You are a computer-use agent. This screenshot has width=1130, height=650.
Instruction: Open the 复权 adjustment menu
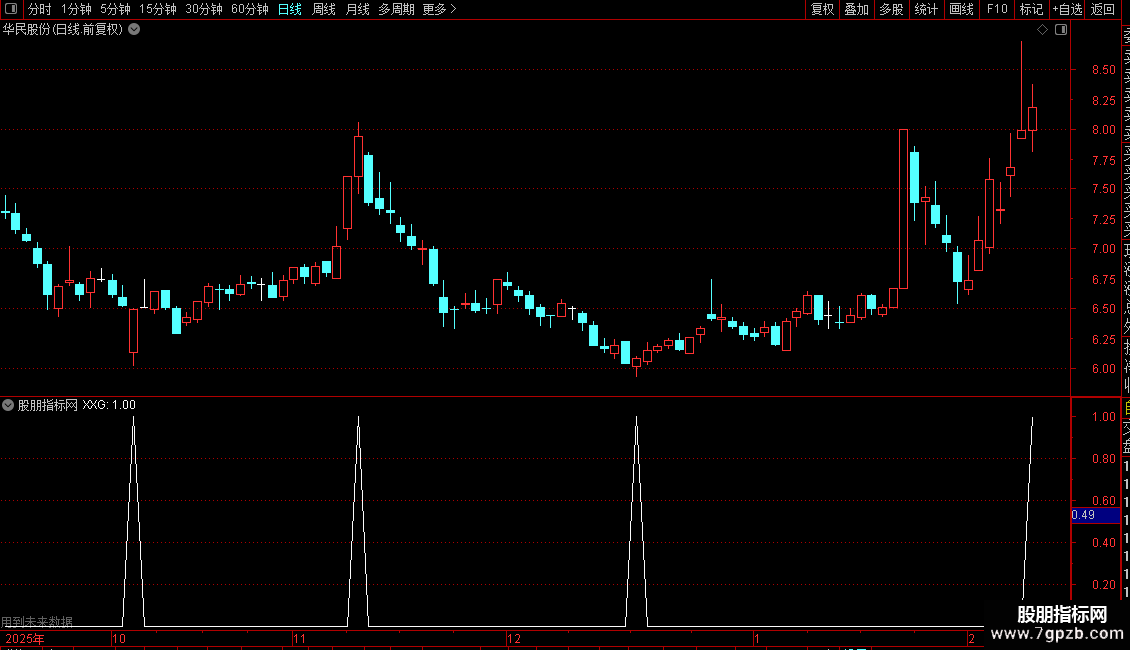click(822, 9)
